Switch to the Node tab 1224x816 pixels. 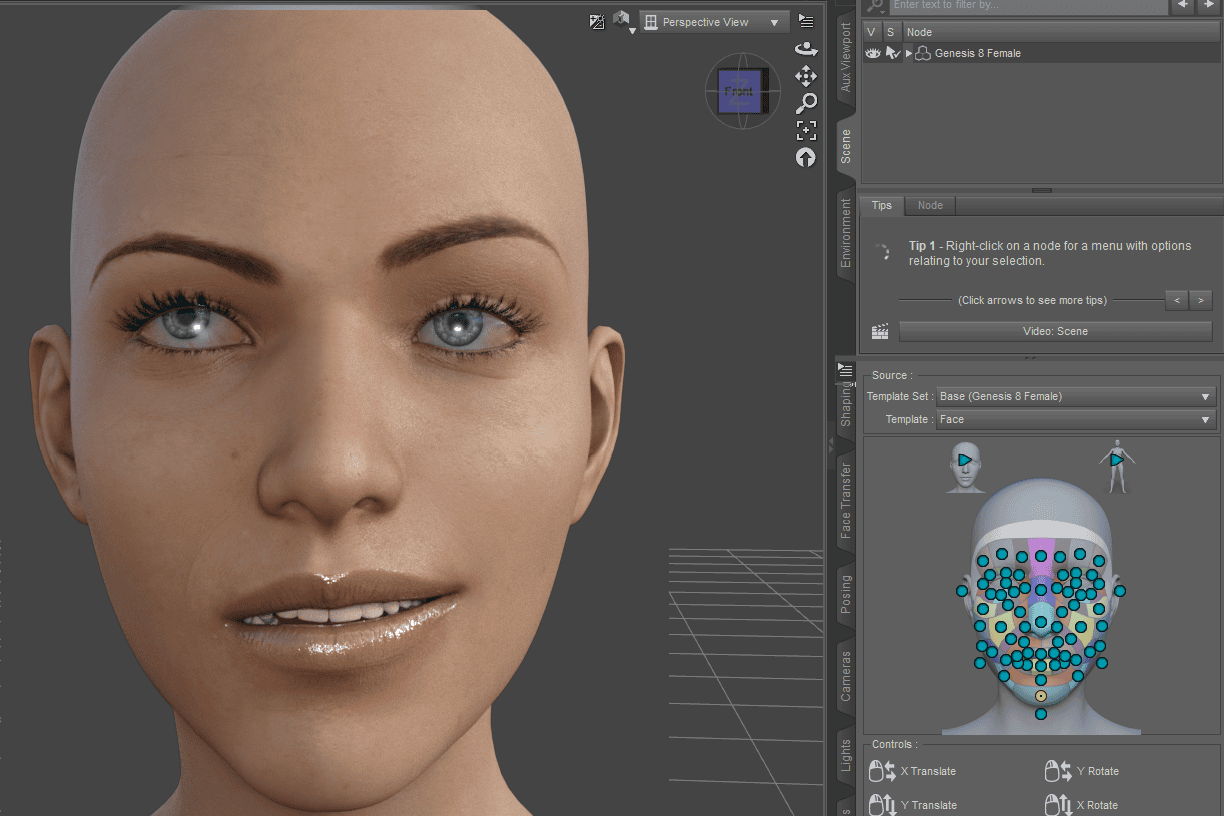(929, 205)
